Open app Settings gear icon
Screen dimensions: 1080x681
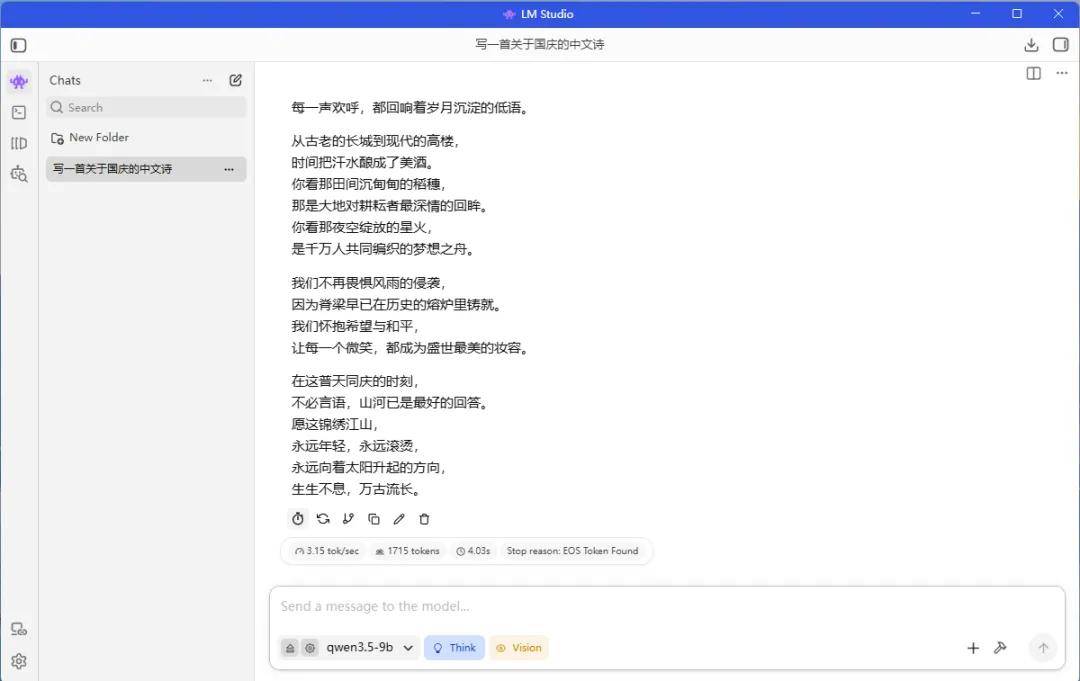click(x=19, y=662)
